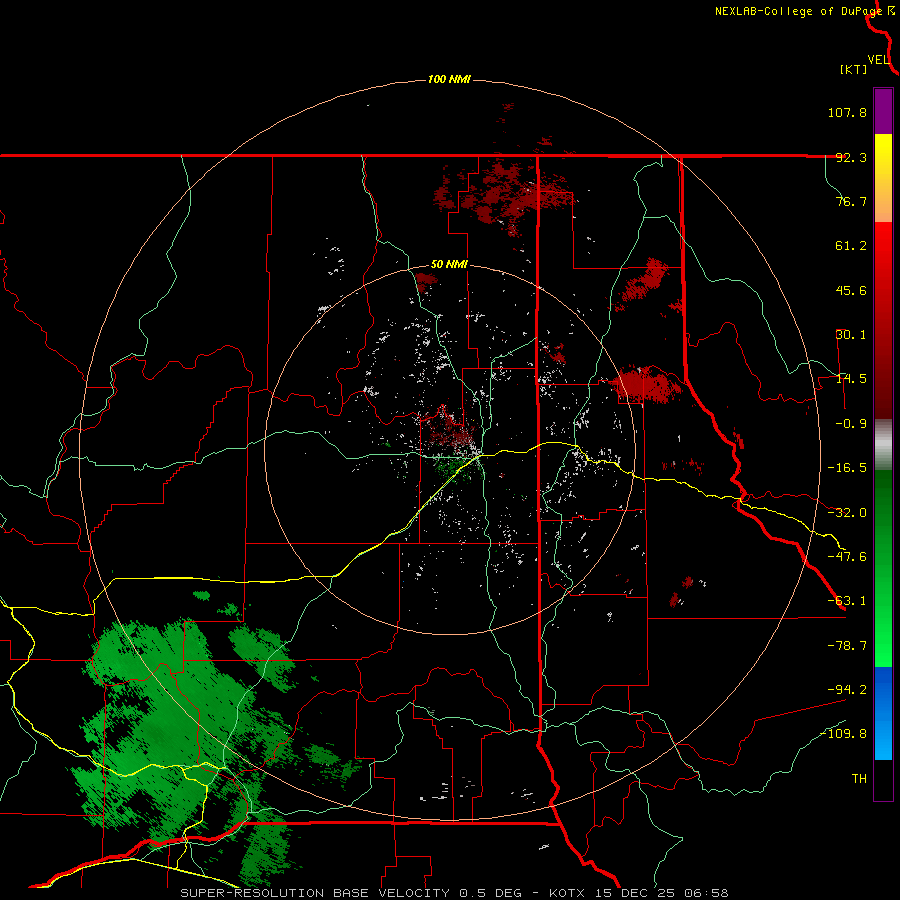900x900 pixels.
Task: Click the [KT] units label
Action: pos(854,69)
